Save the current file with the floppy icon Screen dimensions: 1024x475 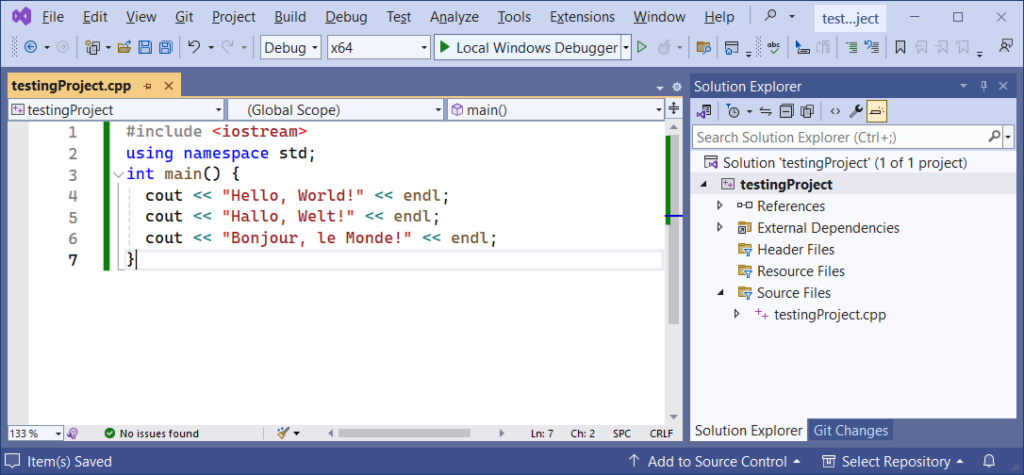click(145, 47)
